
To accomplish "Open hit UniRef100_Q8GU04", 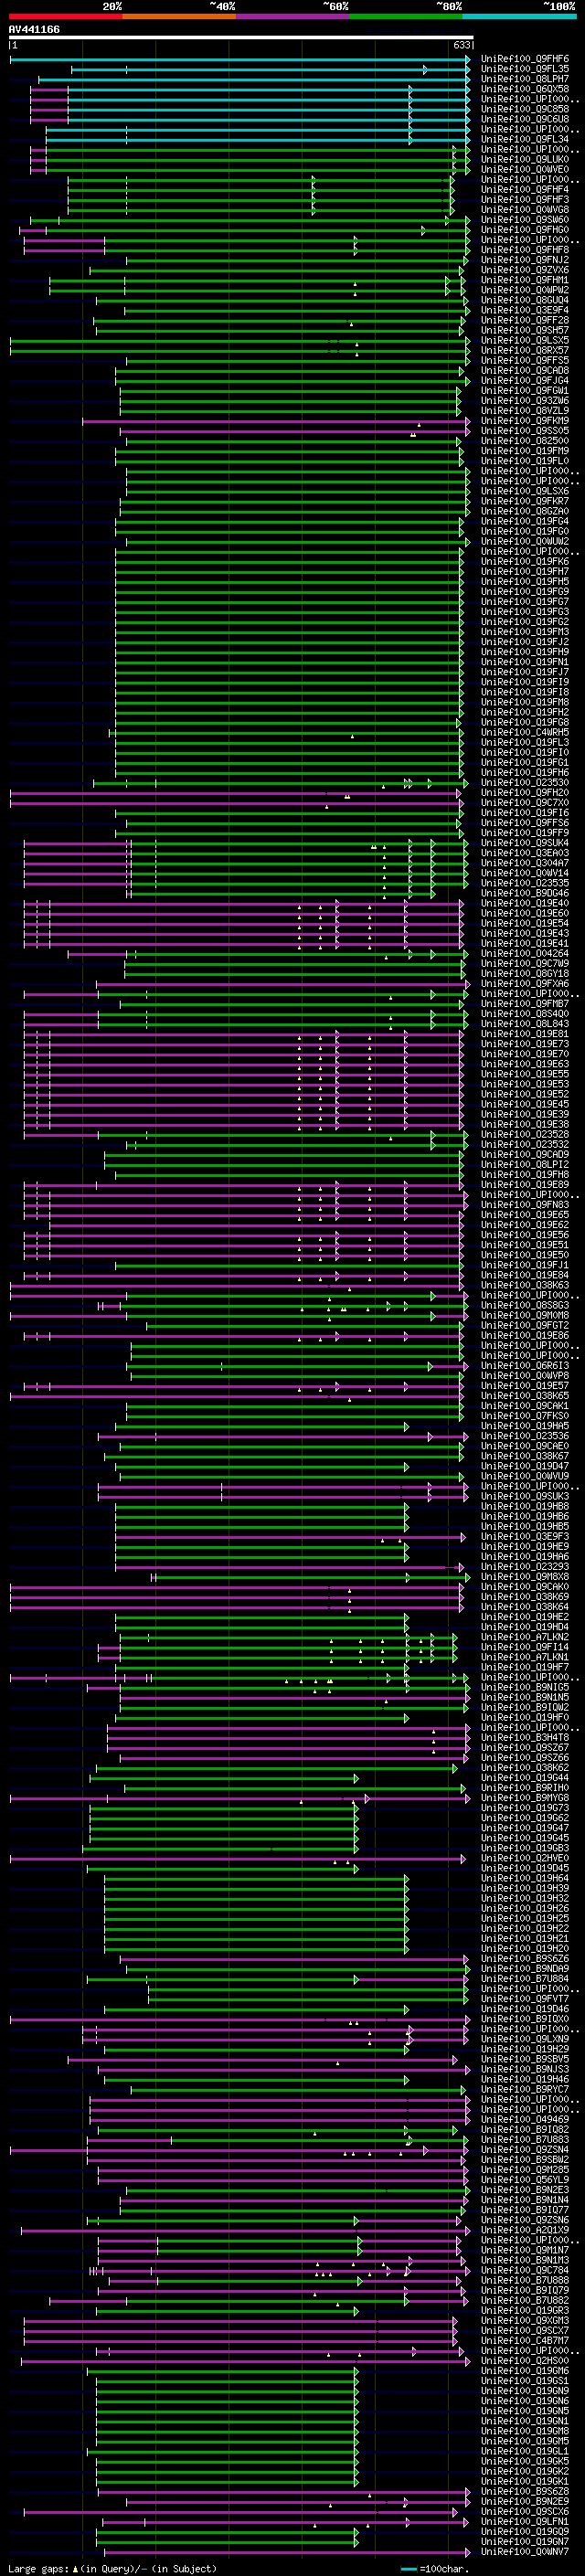I will (525, 300).
